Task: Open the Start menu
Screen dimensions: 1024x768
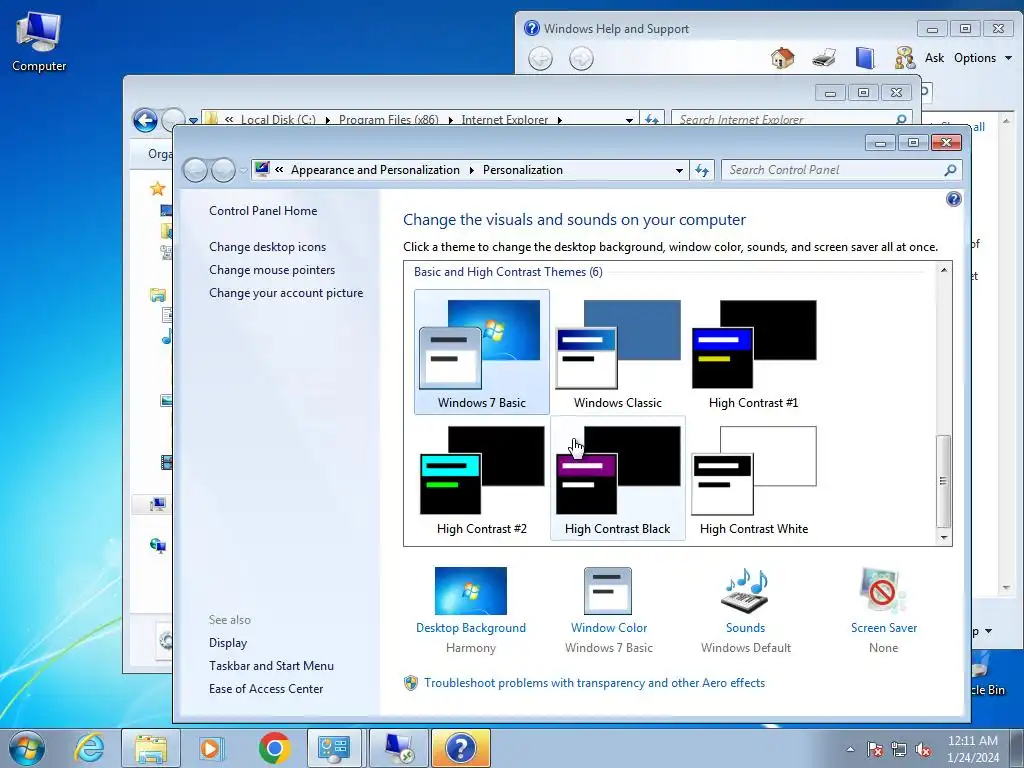Action: 27,748
